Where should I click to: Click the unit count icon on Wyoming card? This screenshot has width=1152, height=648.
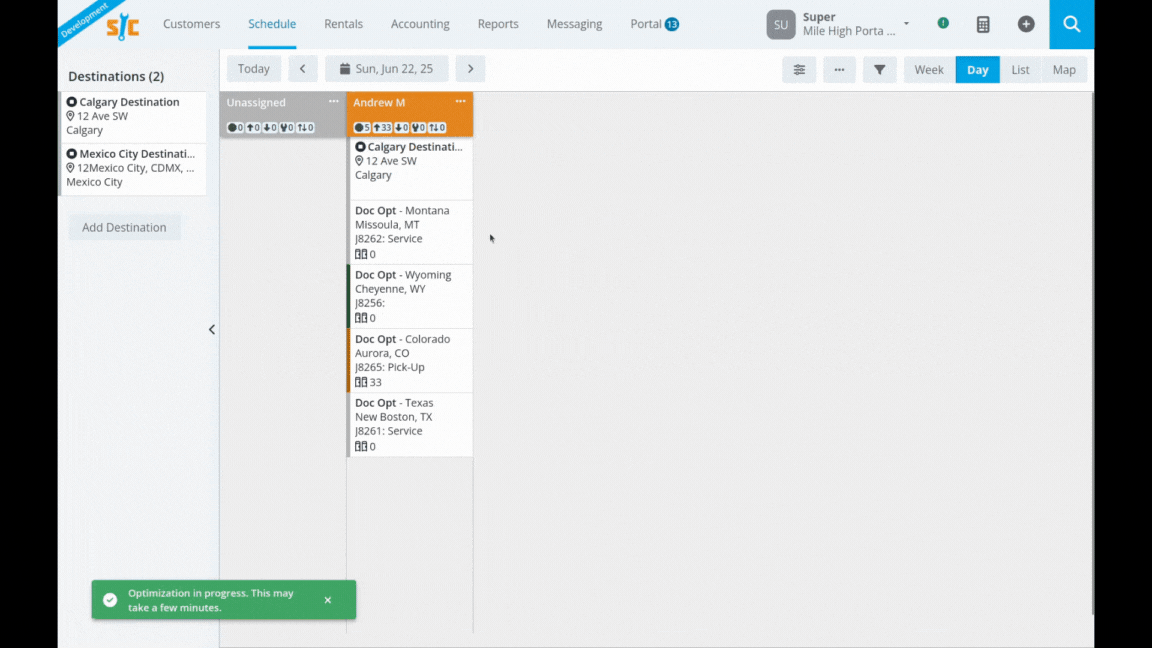(x=361, y=318)
